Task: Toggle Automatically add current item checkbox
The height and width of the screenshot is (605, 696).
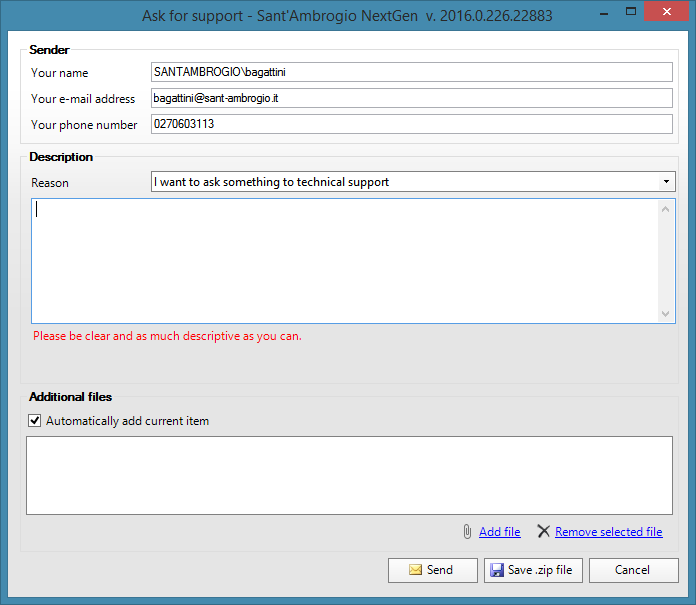Action: point(35,420)
